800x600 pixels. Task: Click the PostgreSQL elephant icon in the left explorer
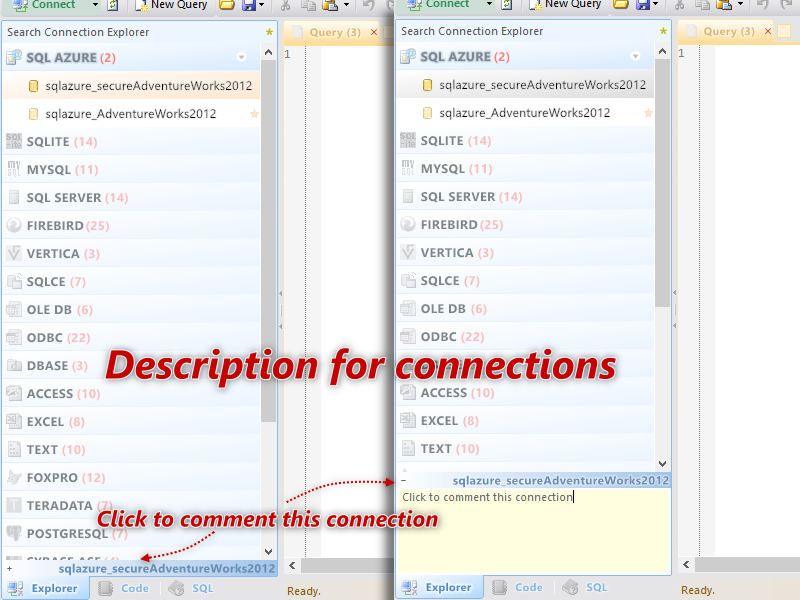pyautogui.click(x=14, y=533)
